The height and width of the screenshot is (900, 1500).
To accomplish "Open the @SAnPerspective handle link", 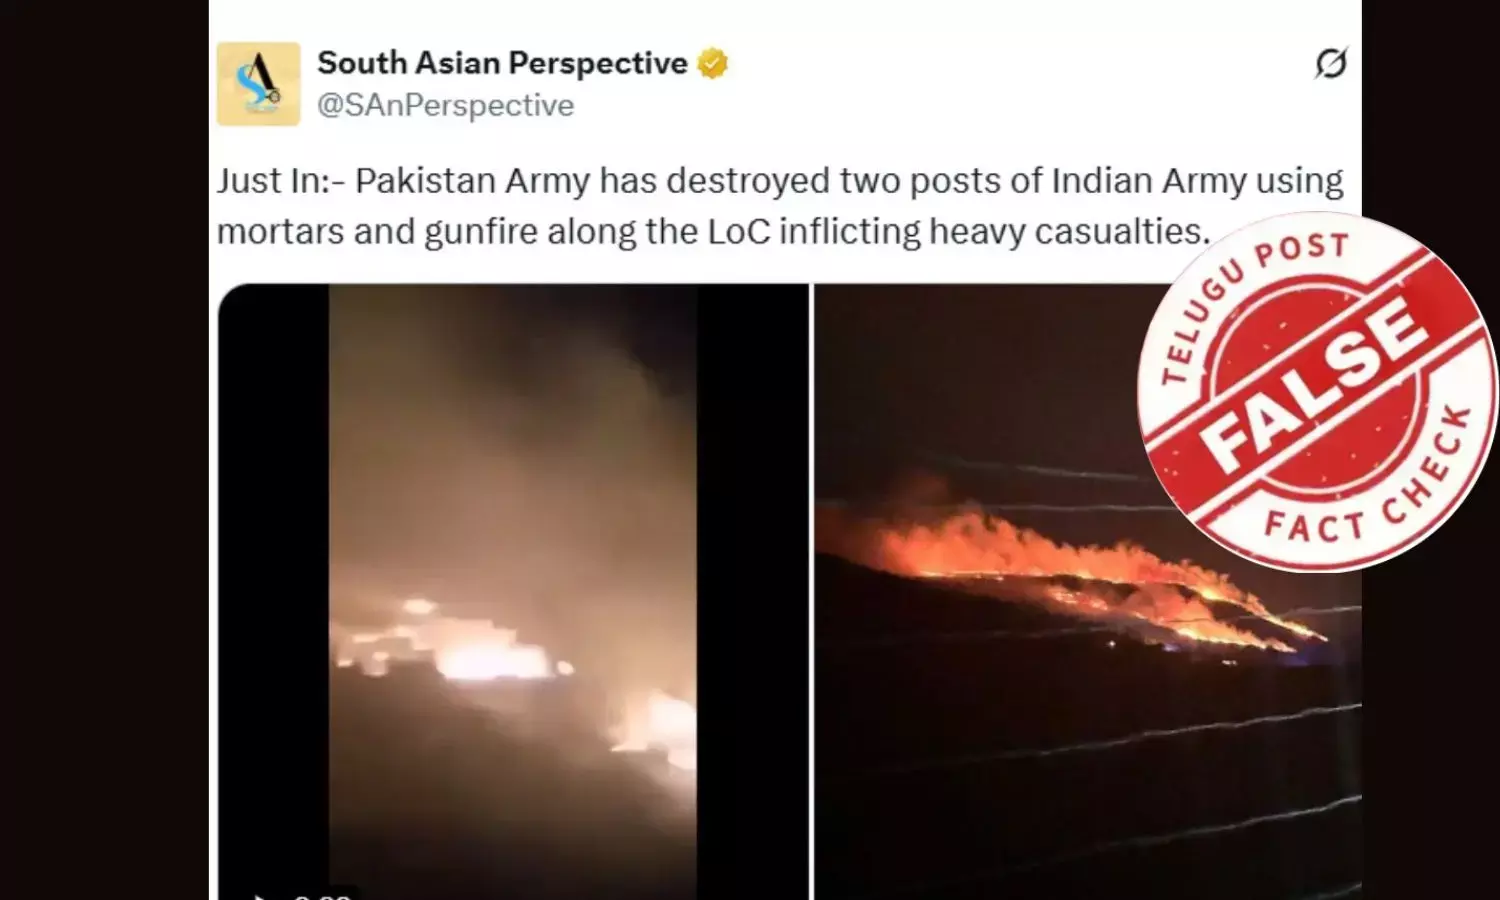I will (445, 105).
